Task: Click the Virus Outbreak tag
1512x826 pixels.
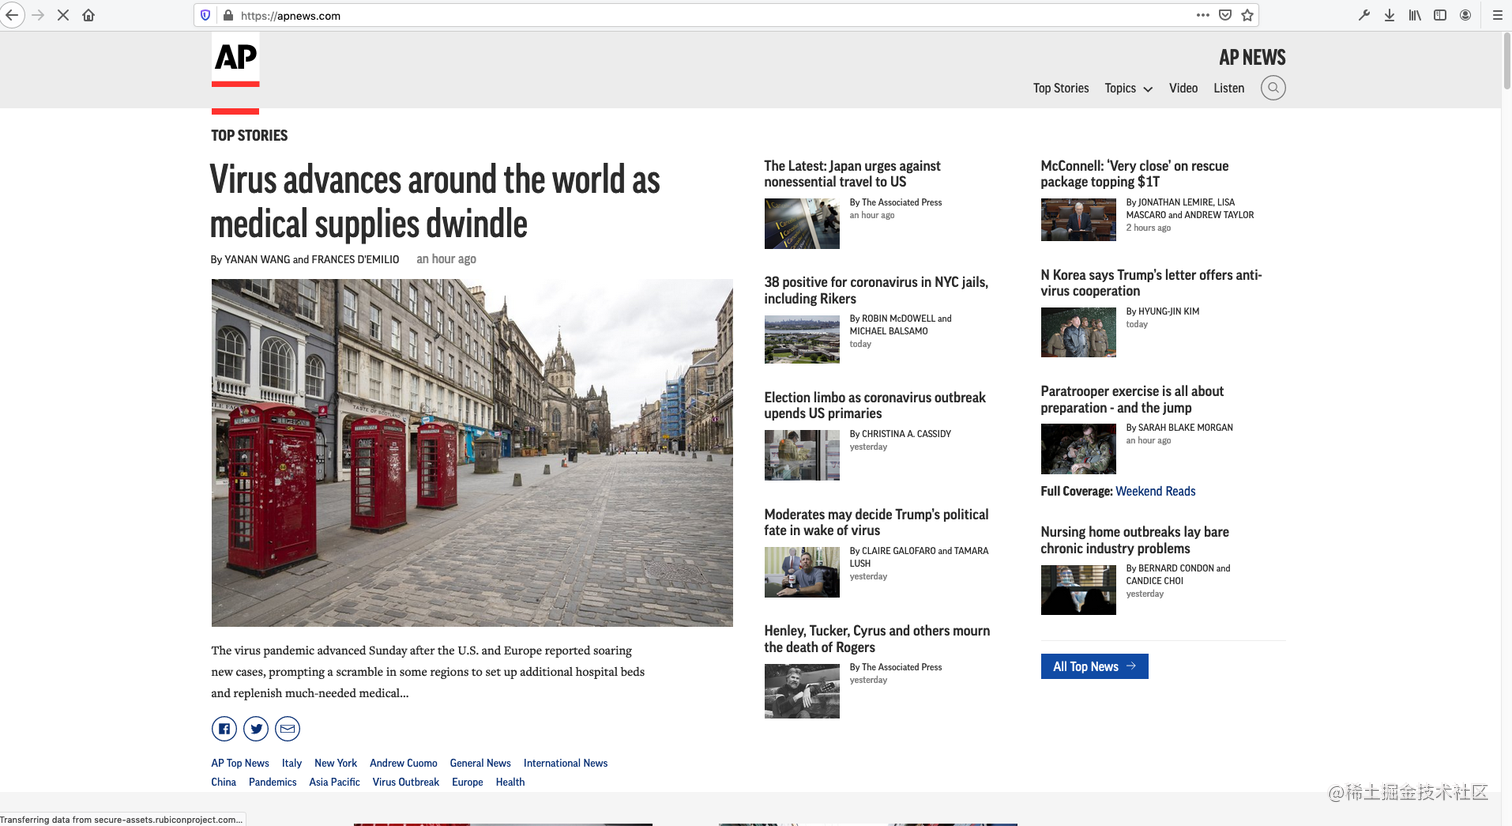Action: pyautogui.click(x=406, y=782)
